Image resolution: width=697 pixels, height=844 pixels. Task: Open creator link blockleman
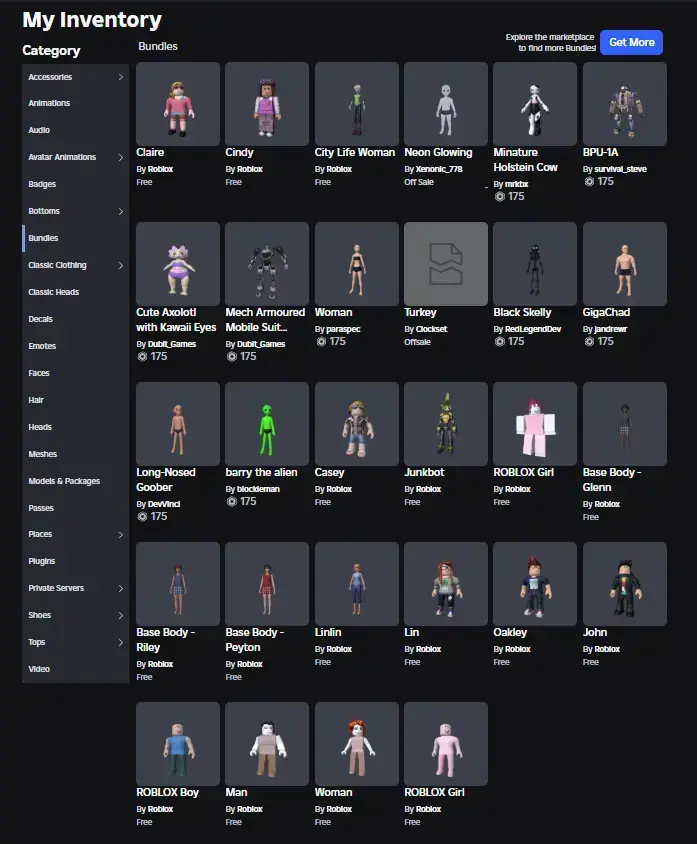pyautogui.click(x=258, y=489)
